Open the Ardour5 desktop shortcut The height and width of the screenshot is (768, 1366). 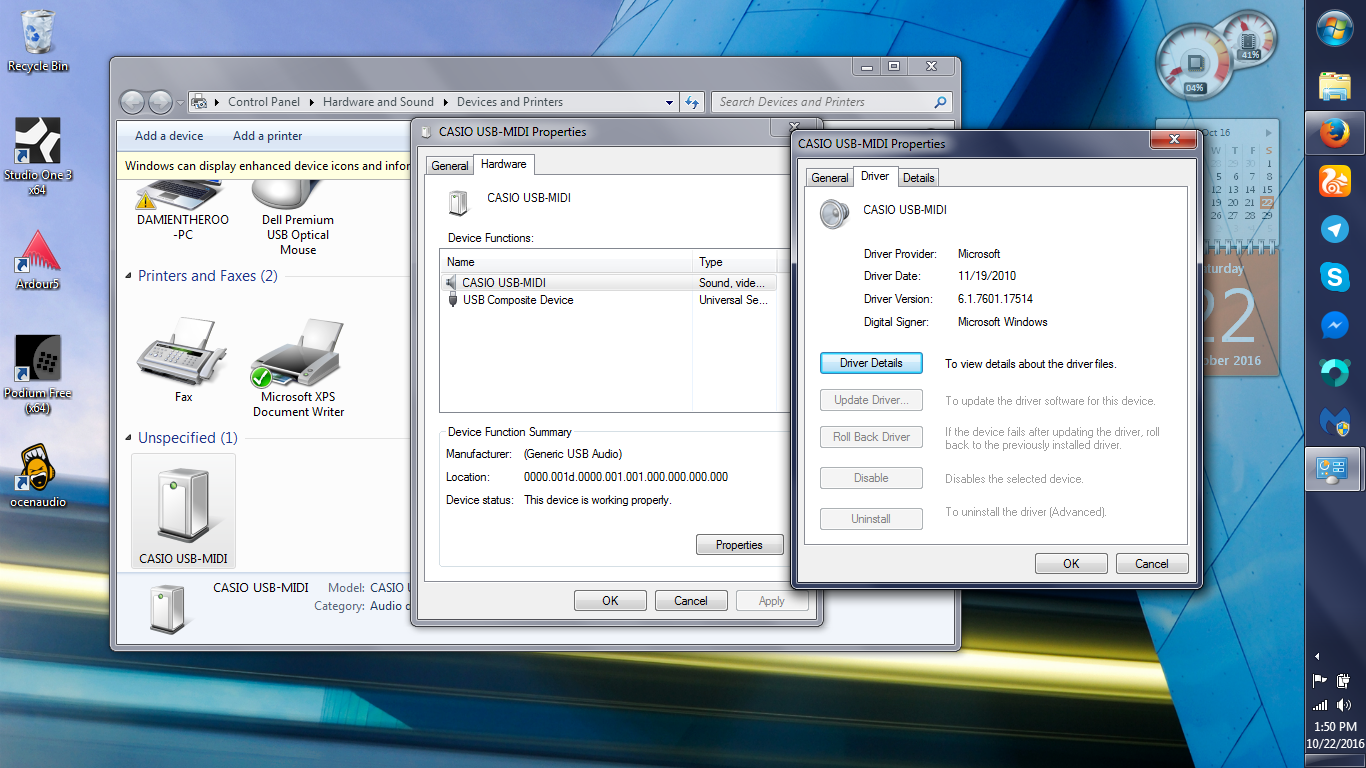(38, 260)
